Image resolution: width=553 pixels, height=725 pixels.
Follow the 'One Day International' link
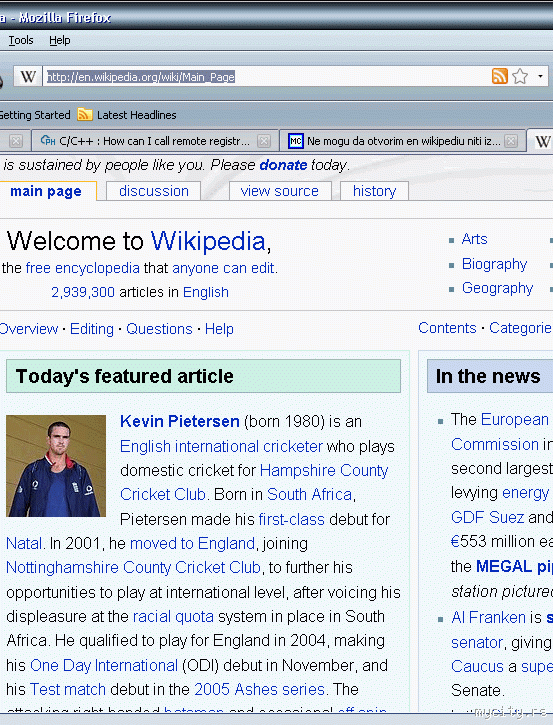pos(104,665)
